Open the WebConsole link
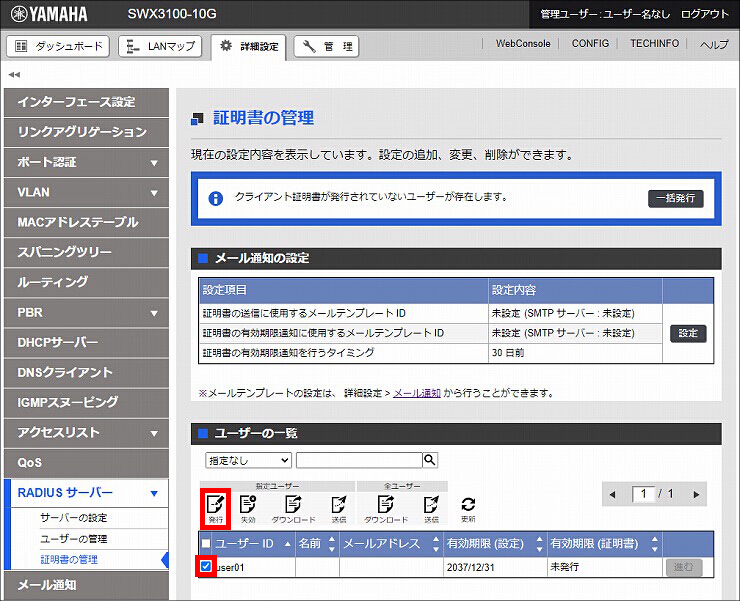 tap(523, 43)
